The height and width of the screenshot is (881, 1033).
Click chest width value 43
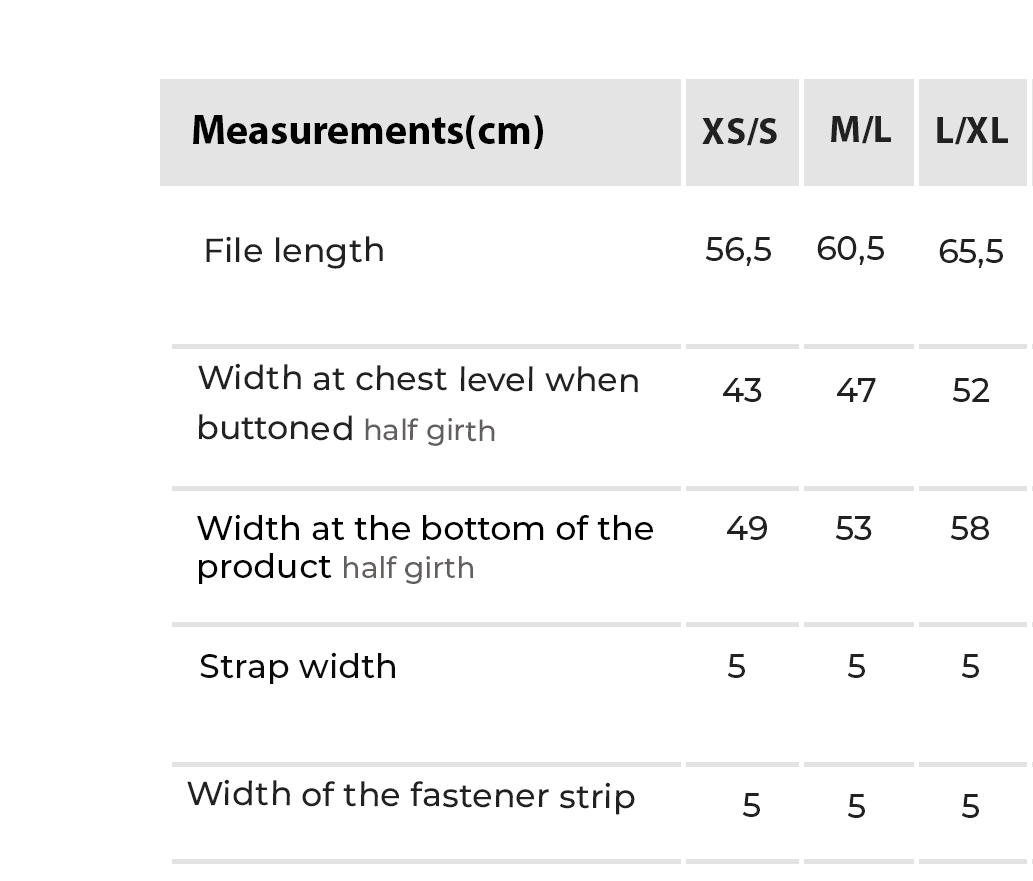pyautogui.click(x=742, y=390)
